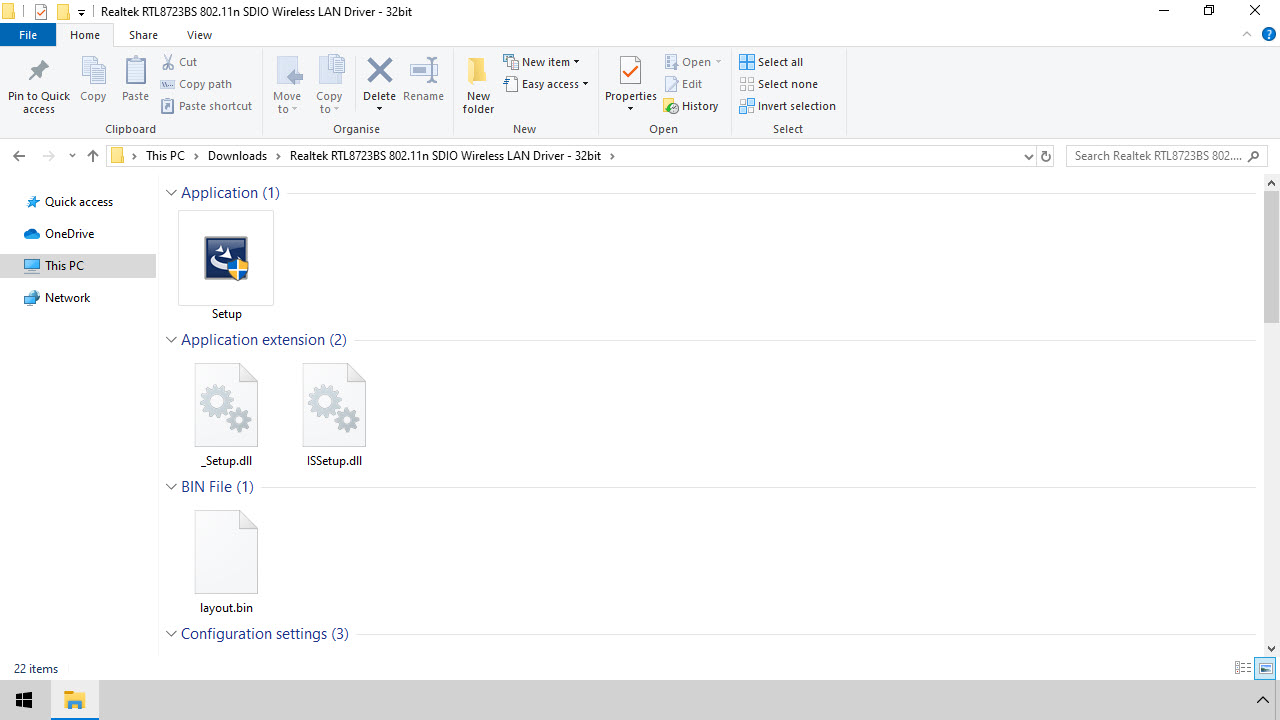
Task: Click the search magnifier icon
Action: tap(1255, 156)
